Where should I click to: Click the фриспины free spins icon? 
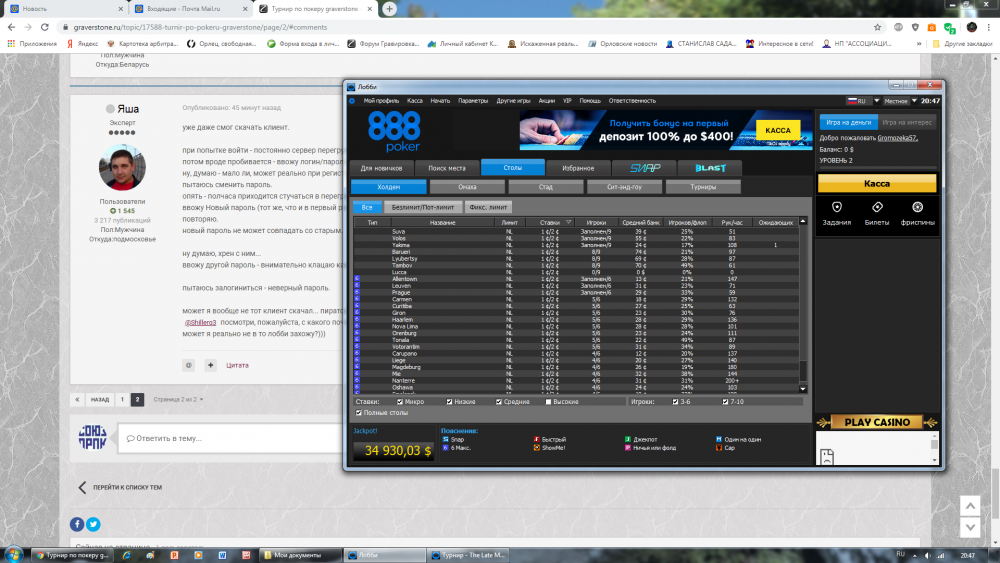click(x=917, y=207)
